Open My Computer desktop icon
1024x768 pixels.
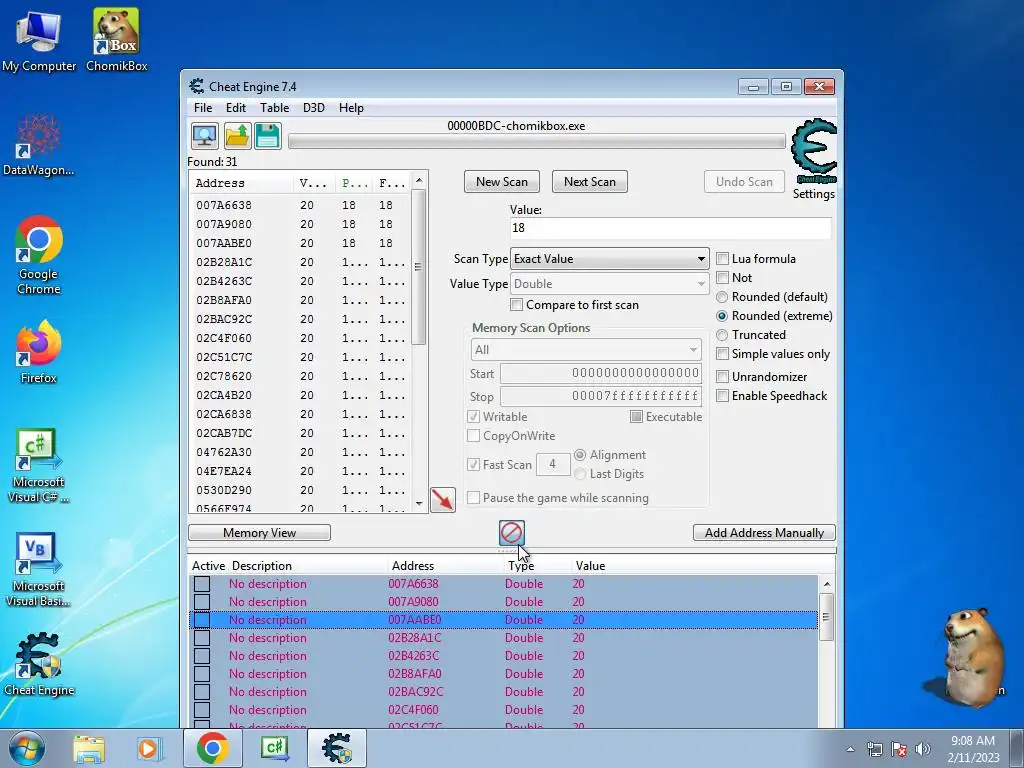coord(39,40)
